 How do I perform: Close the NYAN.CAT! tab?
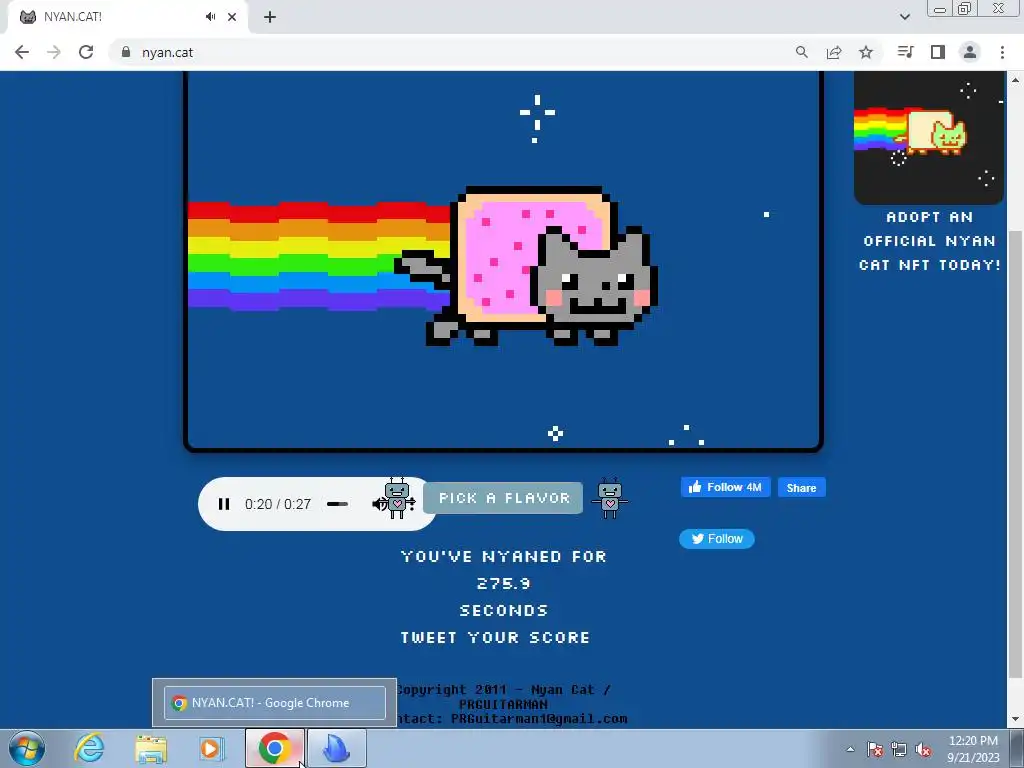[x=232, y=17]
